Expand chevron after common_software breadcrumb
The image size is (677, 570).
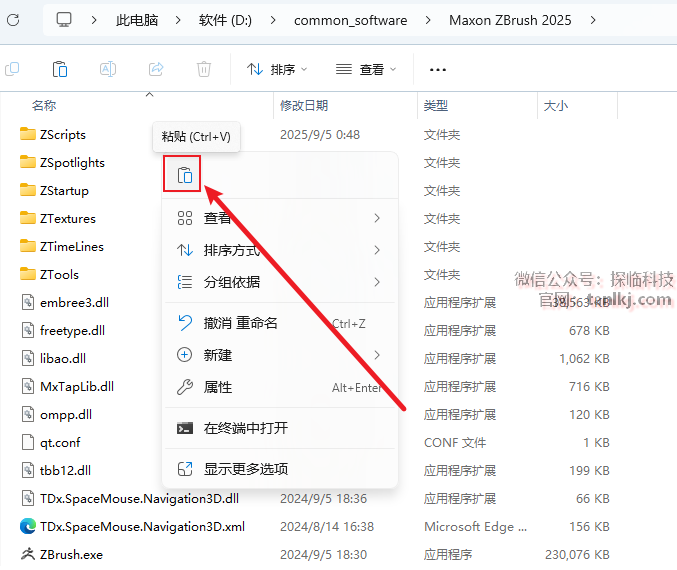pos(428,20)
